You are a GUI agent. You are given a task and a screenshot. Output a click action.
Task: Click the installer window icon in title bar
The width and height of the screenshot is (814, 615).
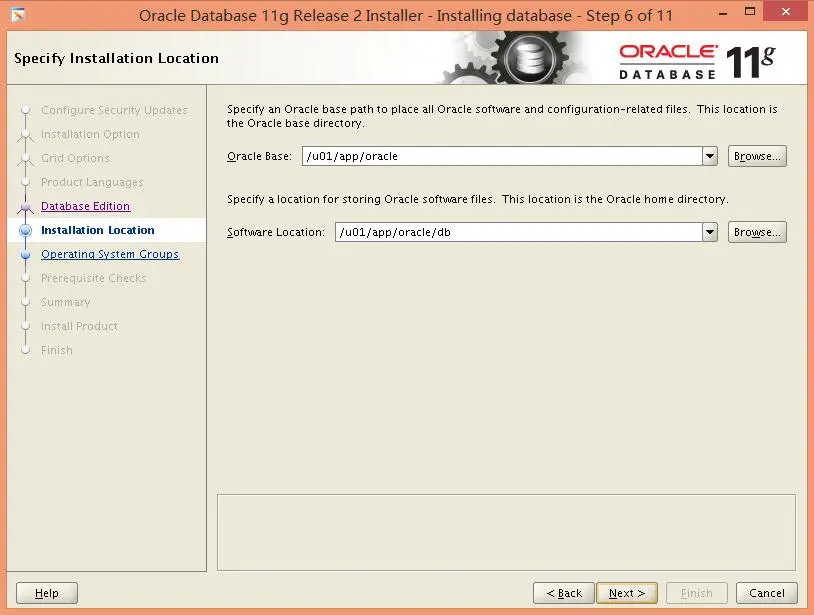coord(18,15)
